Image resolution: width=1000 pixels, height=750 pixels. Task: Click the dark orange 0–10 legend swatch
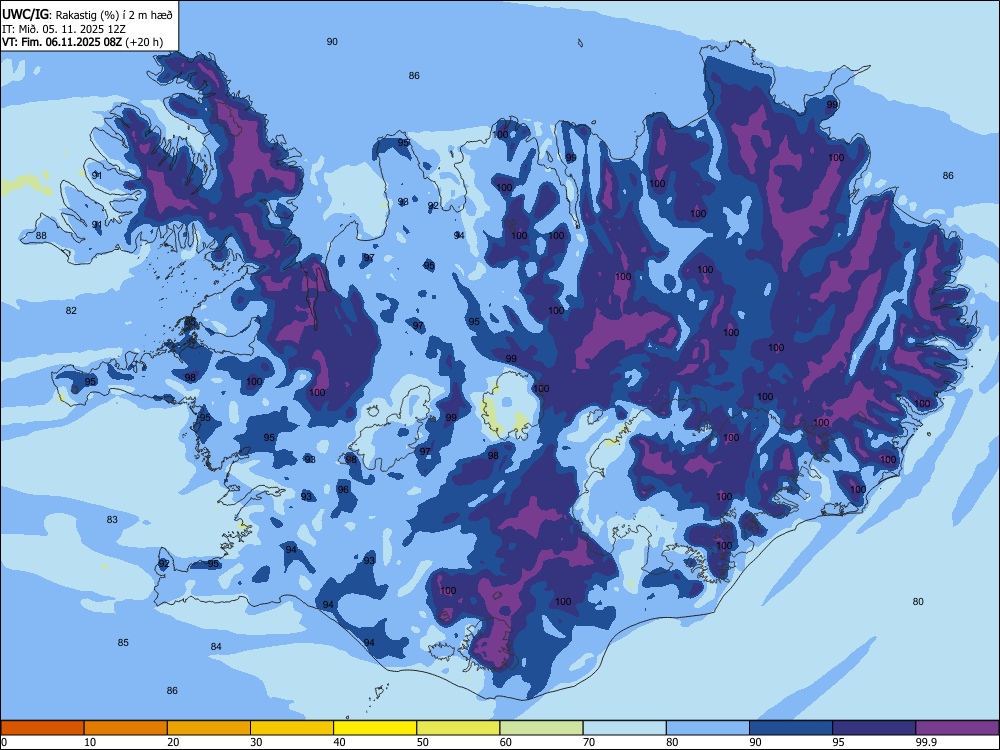42,728
